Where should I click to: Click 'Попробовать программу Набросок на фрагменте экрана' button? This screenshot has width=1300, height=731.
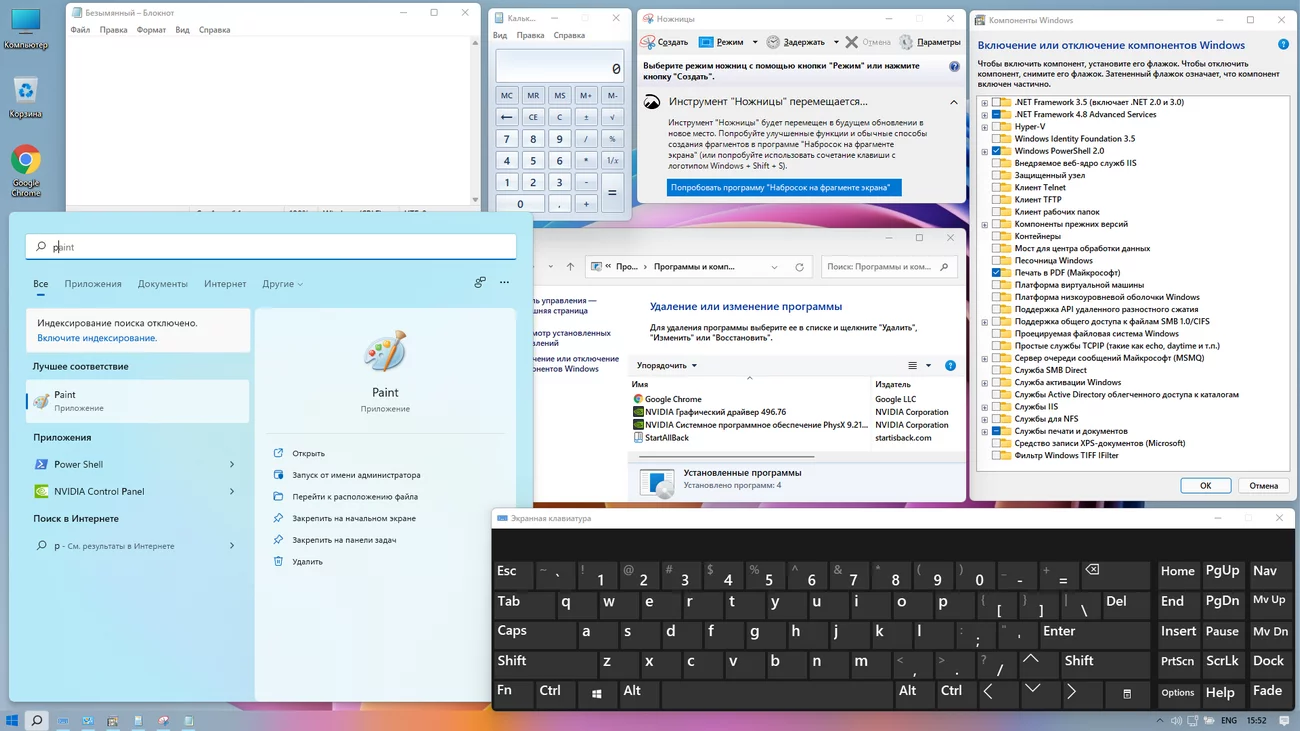pyautogui.click(x=784, y=187)
